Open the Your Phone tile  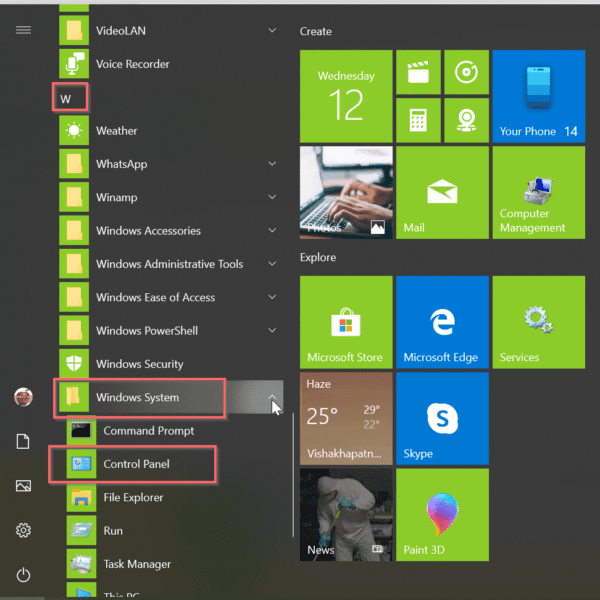pyautogui.click(x=538, y=96)
